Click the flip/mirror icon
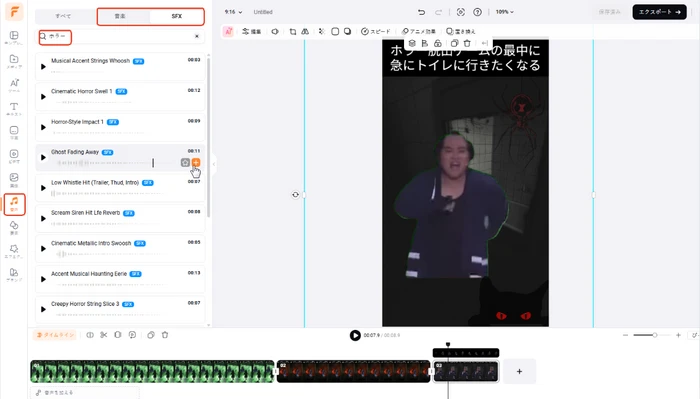 pos(305,31)
